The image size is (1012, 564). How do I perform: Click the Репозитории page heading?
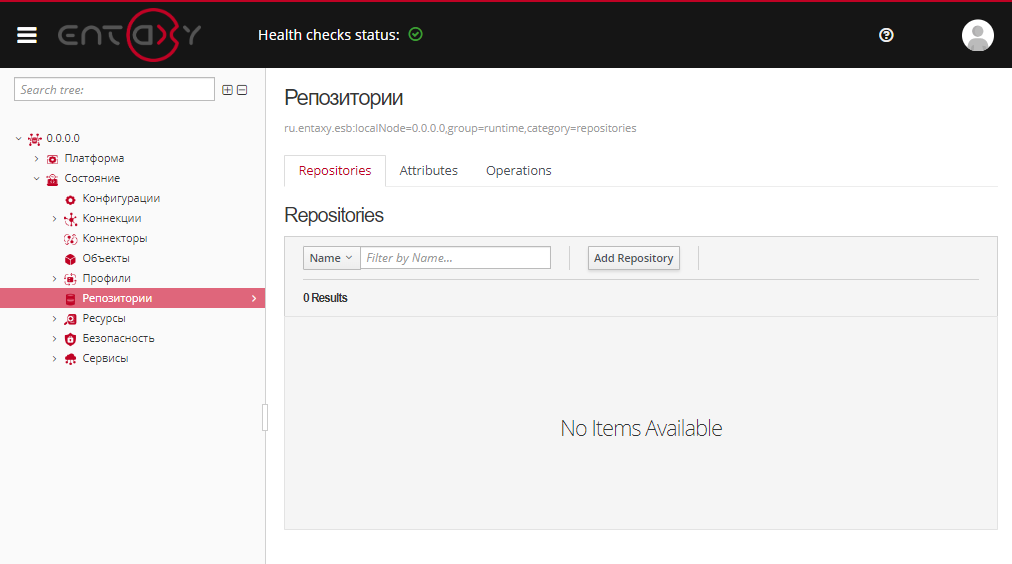(x=343, y=97)
